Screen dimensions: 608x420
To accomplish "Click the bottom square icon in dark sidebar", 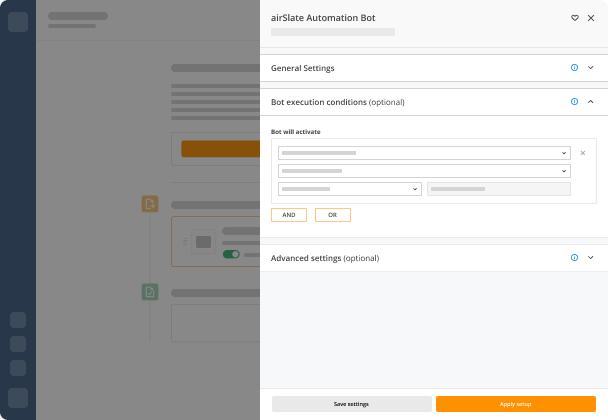I will 18,398.
